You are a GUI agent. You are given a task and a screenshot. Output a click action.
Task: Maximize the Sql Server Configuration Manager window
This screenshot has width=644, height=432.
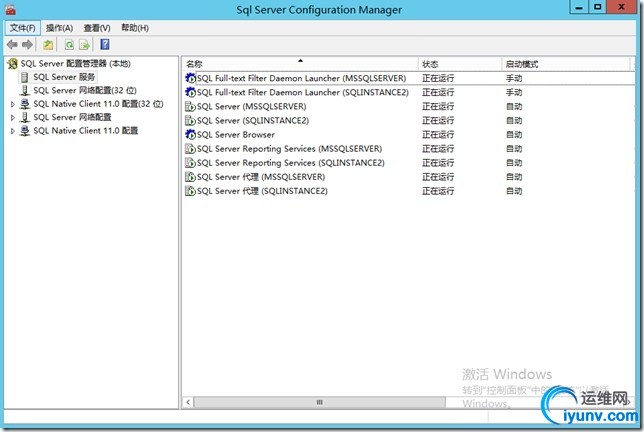click(598, 7)
